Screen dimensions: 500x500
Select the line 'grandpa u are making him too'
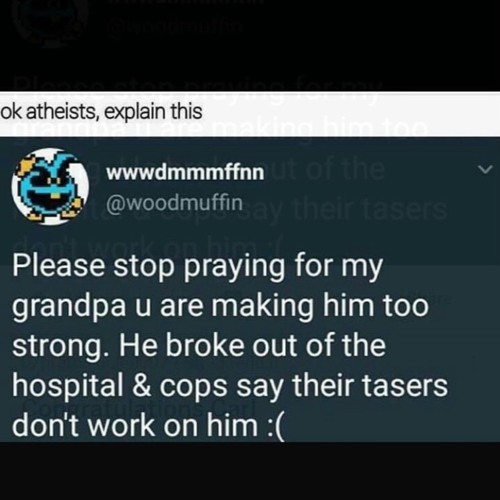pos(221,307)
